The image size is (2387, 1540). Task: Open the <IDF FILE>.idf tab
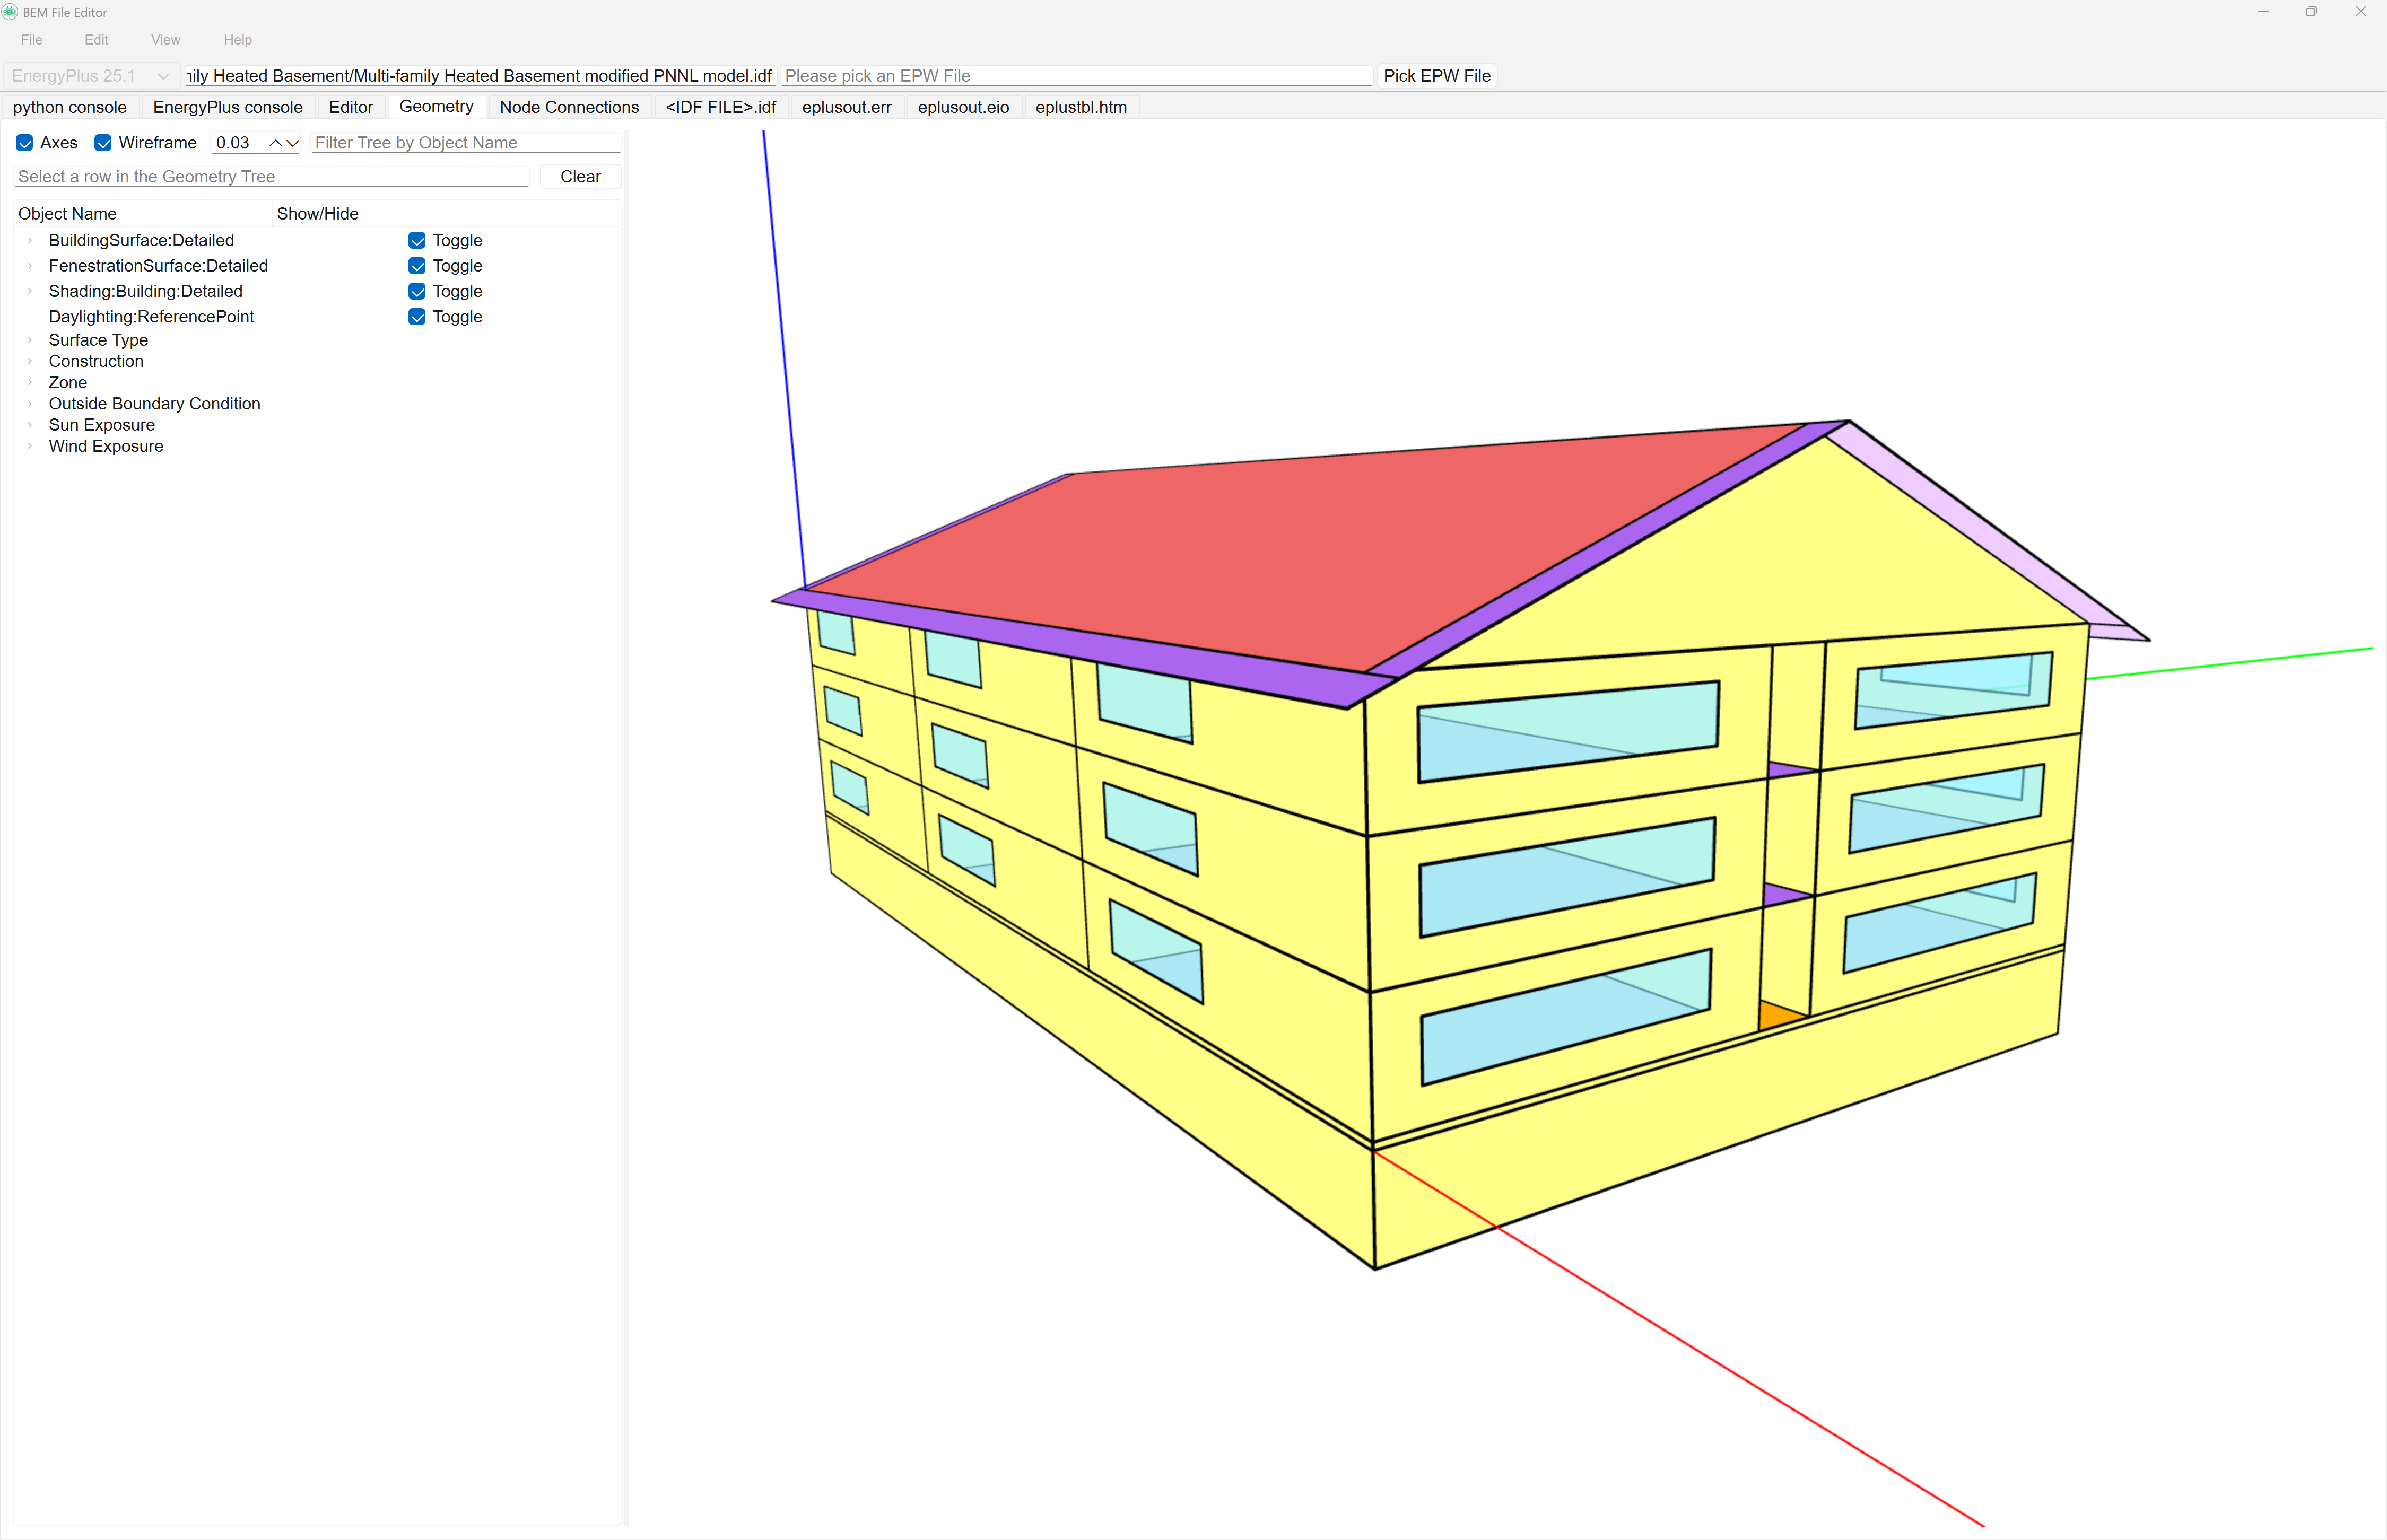click(x=721, y=107)
